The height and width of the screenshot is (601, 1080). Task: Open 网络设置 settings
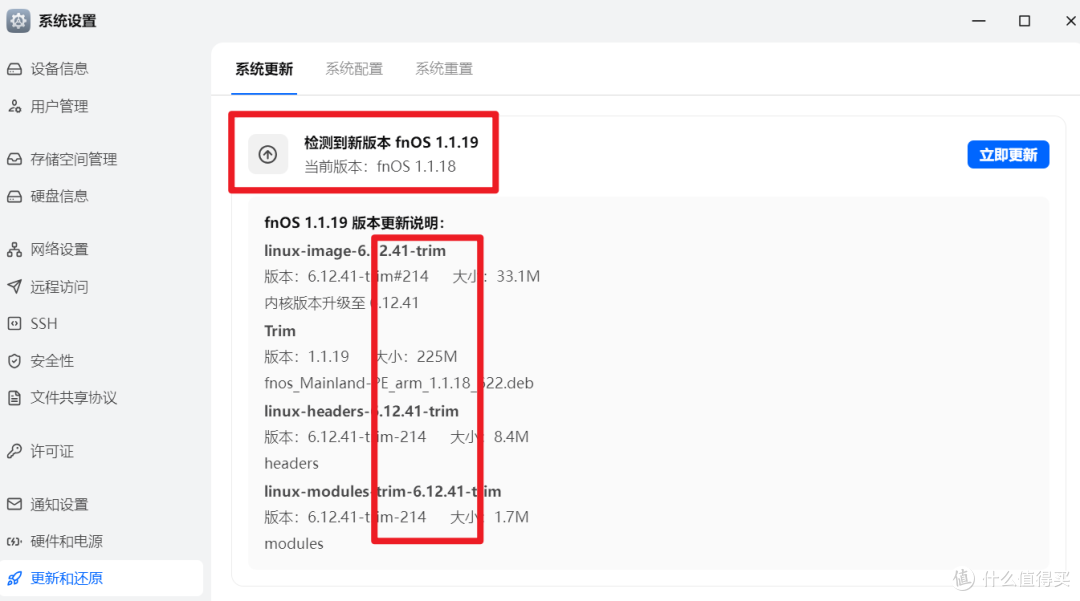tap(59, 249)
